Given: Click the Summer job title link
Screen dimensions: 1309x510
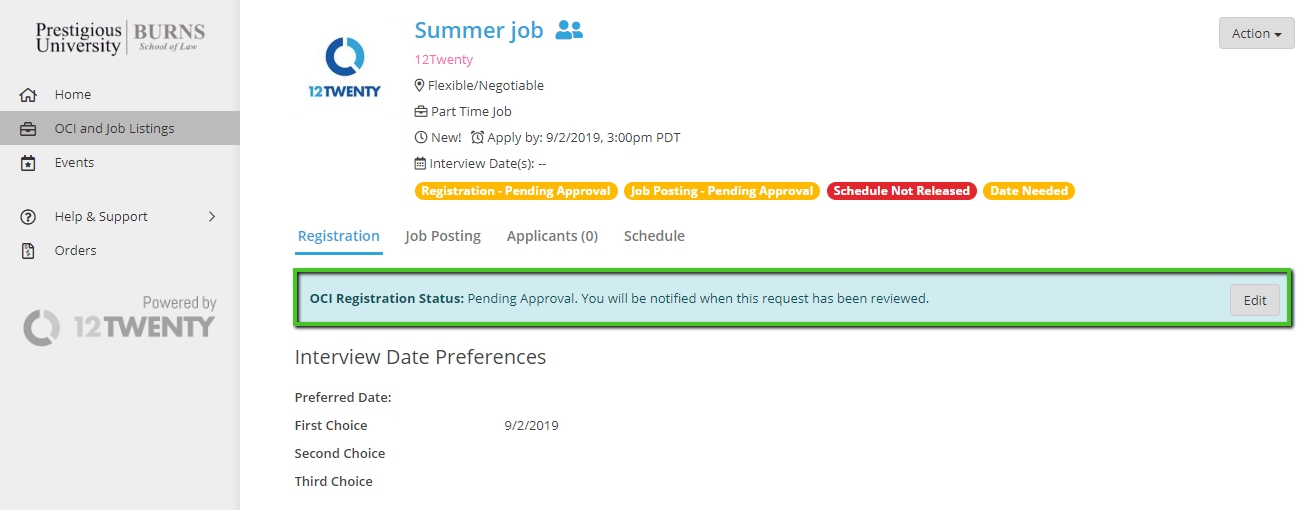Looking at the screenshot, I should tap(479, 31).
